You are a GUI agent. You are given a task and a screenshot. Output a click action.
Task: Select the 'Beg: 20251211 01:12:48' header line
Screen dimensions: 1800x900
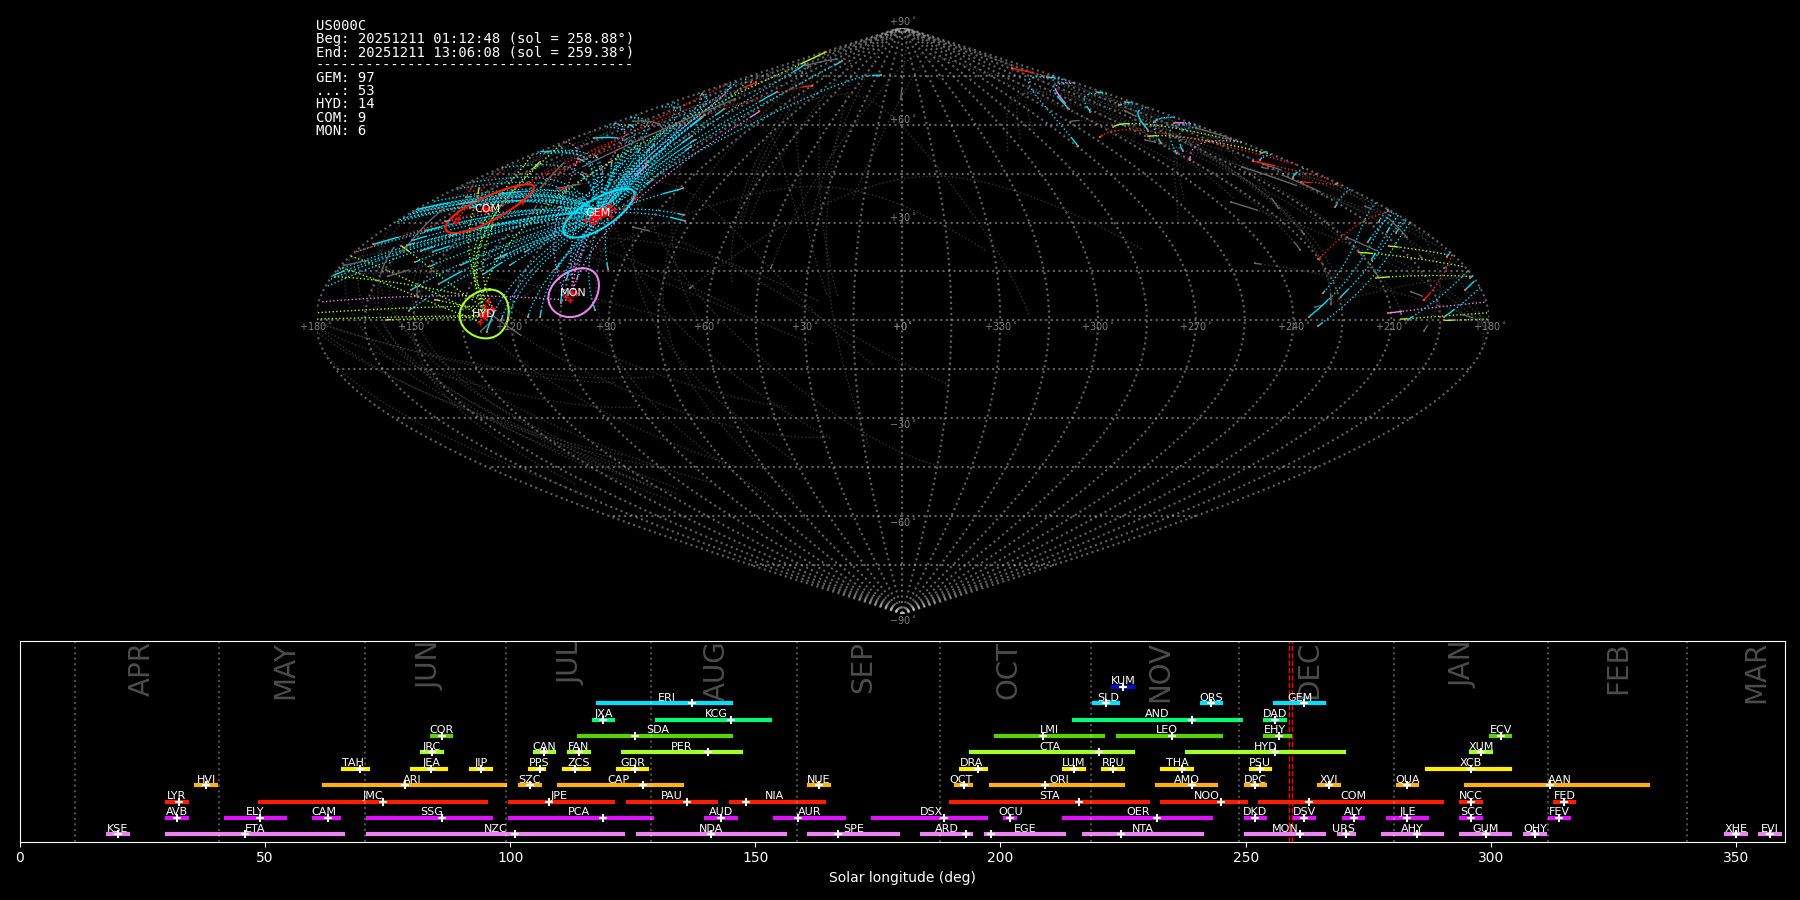pos(475,39)
